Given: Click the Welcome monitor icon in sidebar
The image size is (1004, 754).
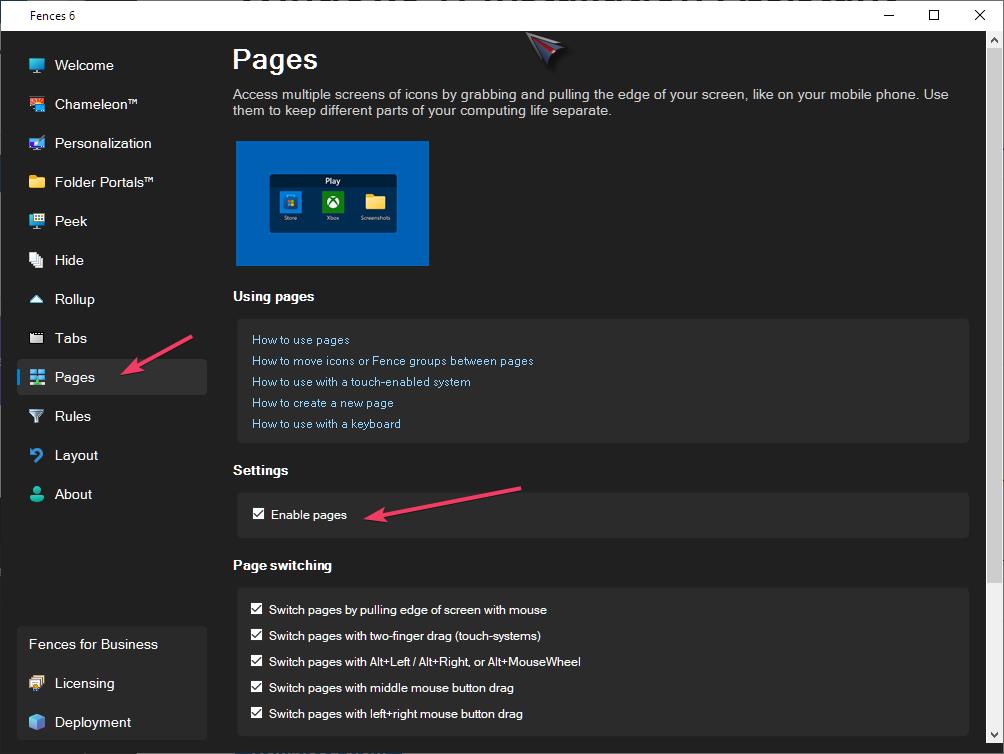Looking at the screenshot, I should [37, 65].
